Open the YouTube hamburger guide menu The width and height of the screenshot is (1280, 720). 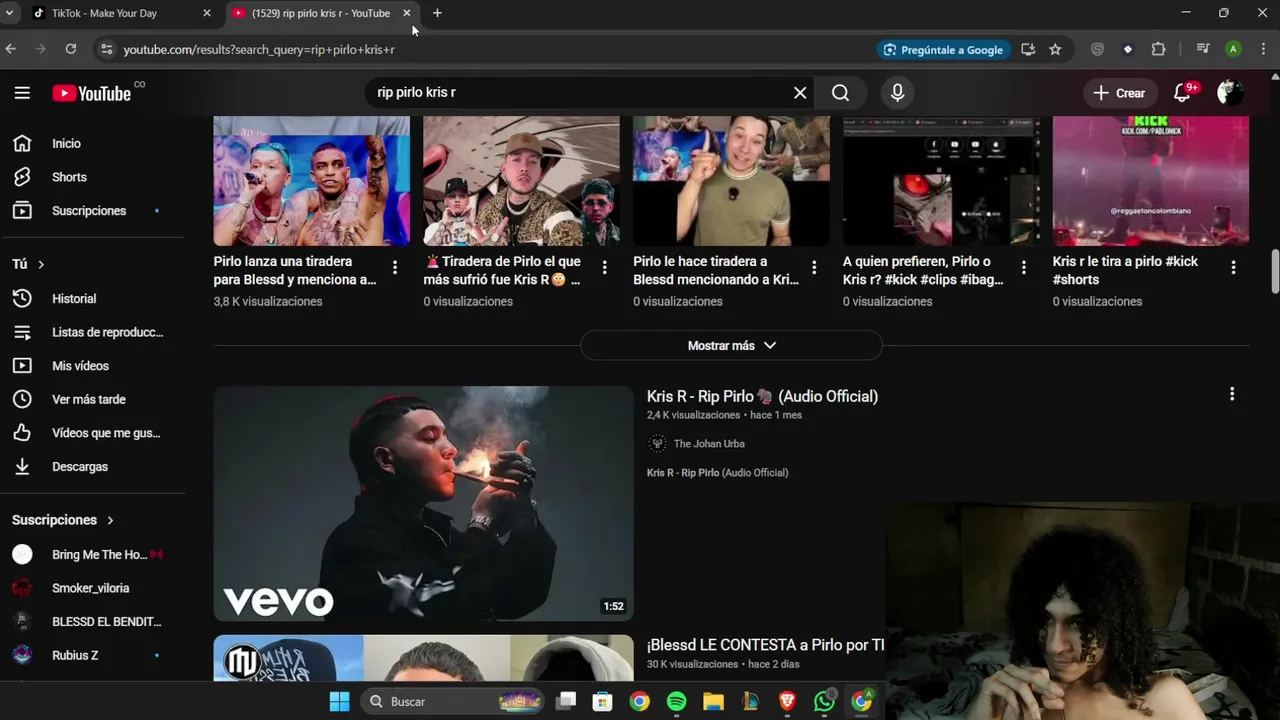(x=22, y=93)
